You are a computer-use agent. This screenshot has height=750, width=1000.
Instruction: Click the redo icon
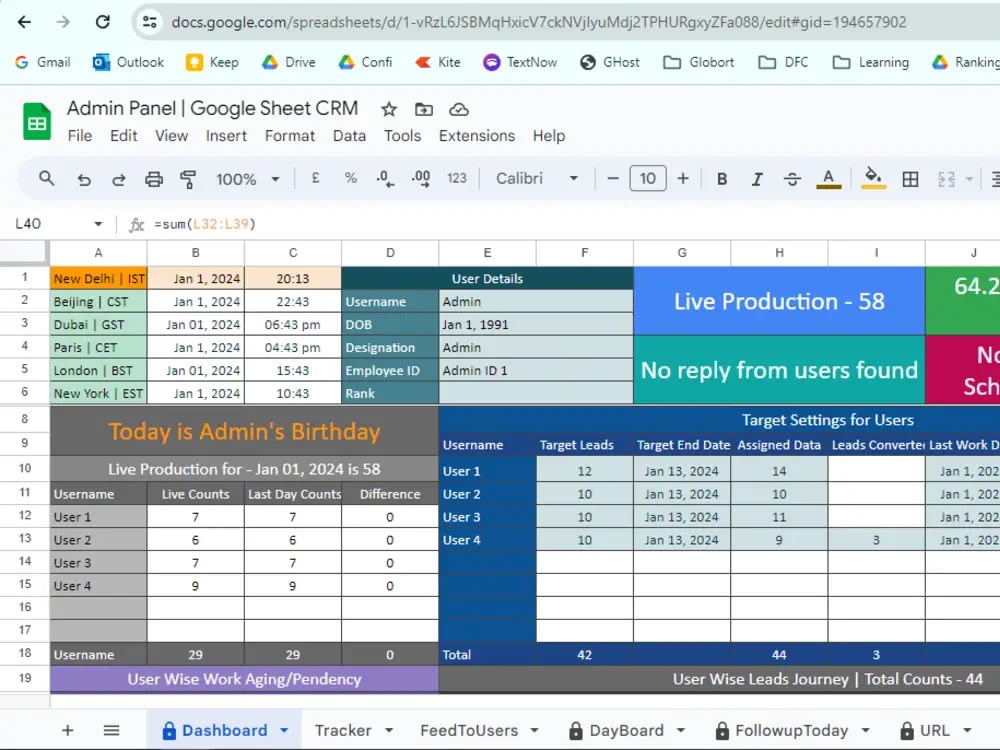[119, 179]
